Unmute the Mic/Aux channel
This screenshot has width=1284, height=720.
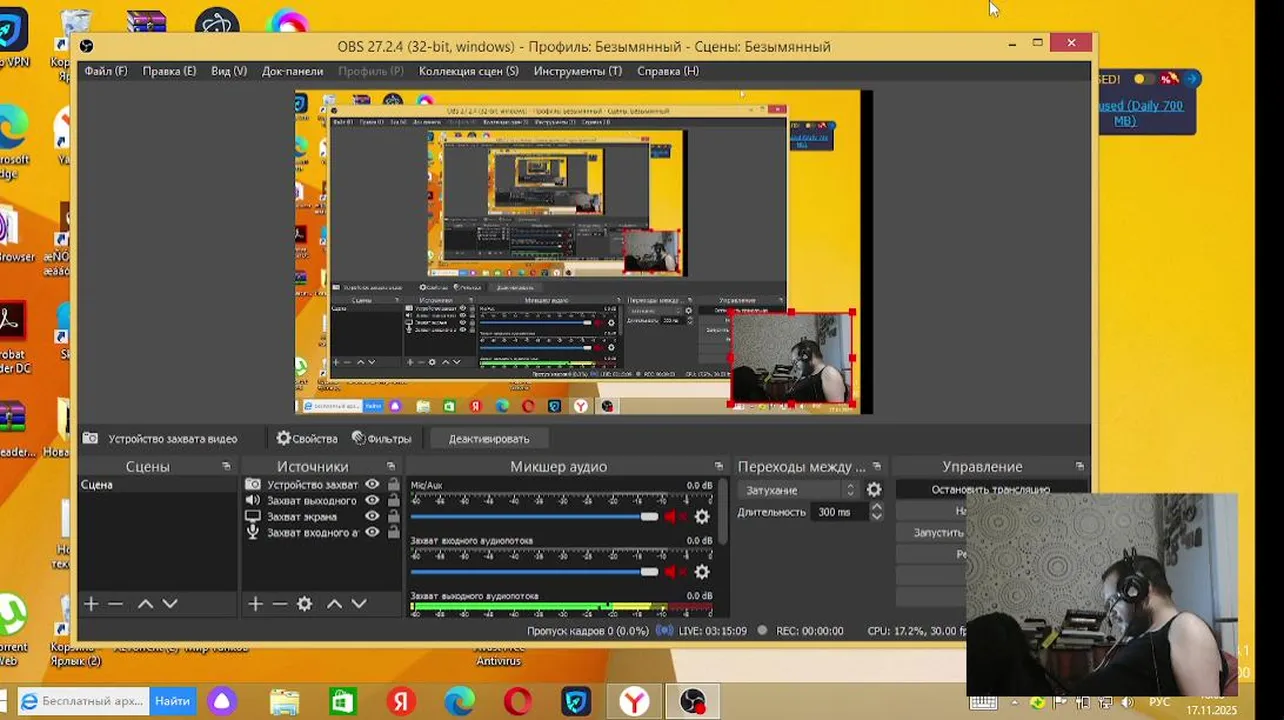[673, 517]
